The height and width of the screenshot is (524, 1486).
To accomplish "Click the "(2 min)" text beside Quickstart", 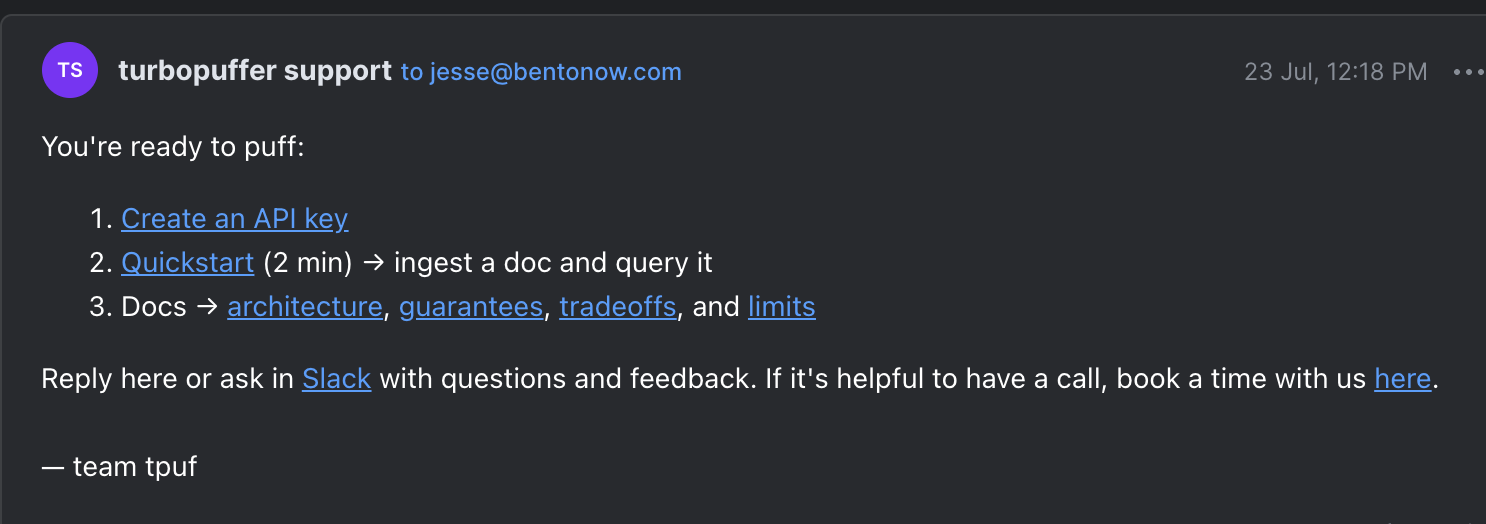I will pos(308,262).
